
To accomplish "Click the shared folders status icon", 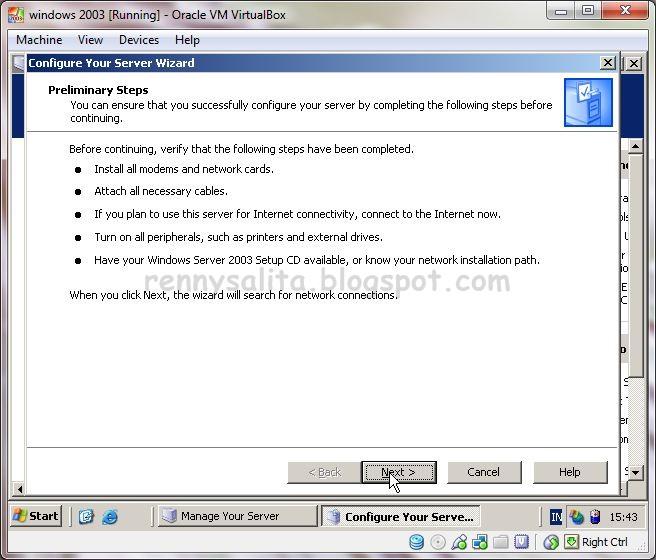I will pos(501,542).
